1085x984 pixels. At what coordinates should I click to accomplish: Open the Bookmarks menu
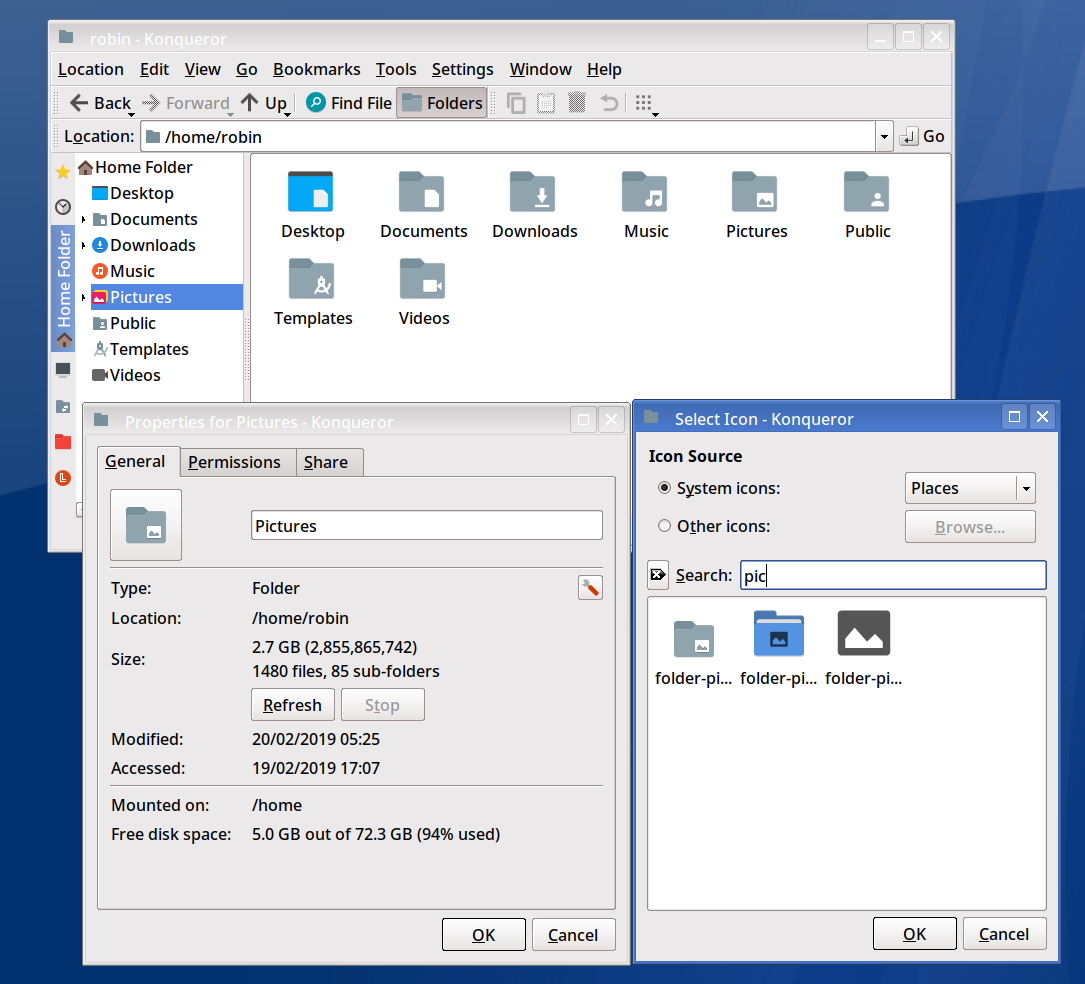[x=316, y=69]
